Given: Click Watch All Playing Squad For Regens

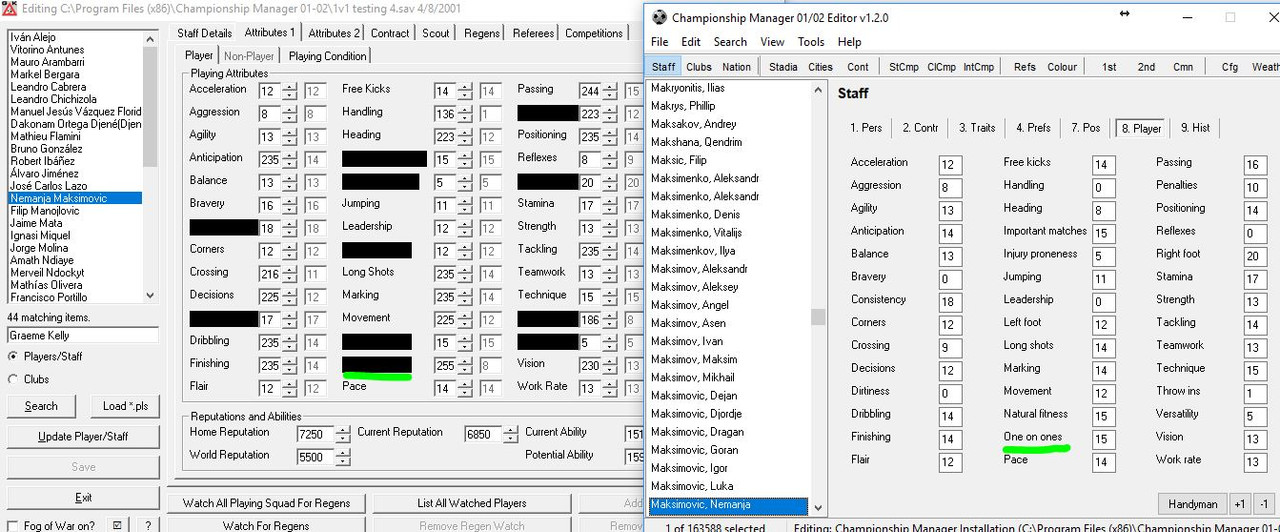Looking at the screenshot, I should click(x=266, y=503).
